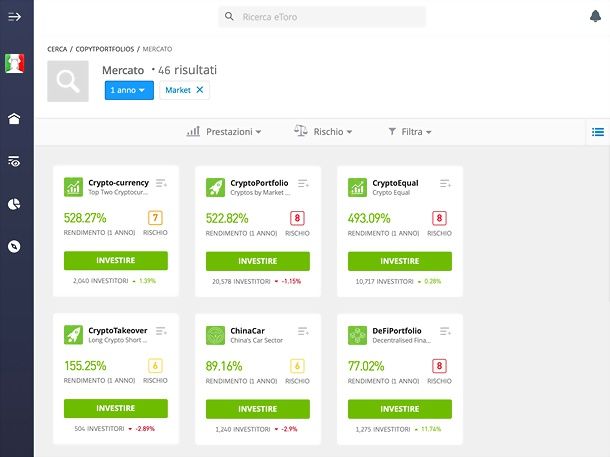This screenshot has width=610, height=457.
Task: Add CryptoPortfolio to watchlist icon
Action: (303, 183)
